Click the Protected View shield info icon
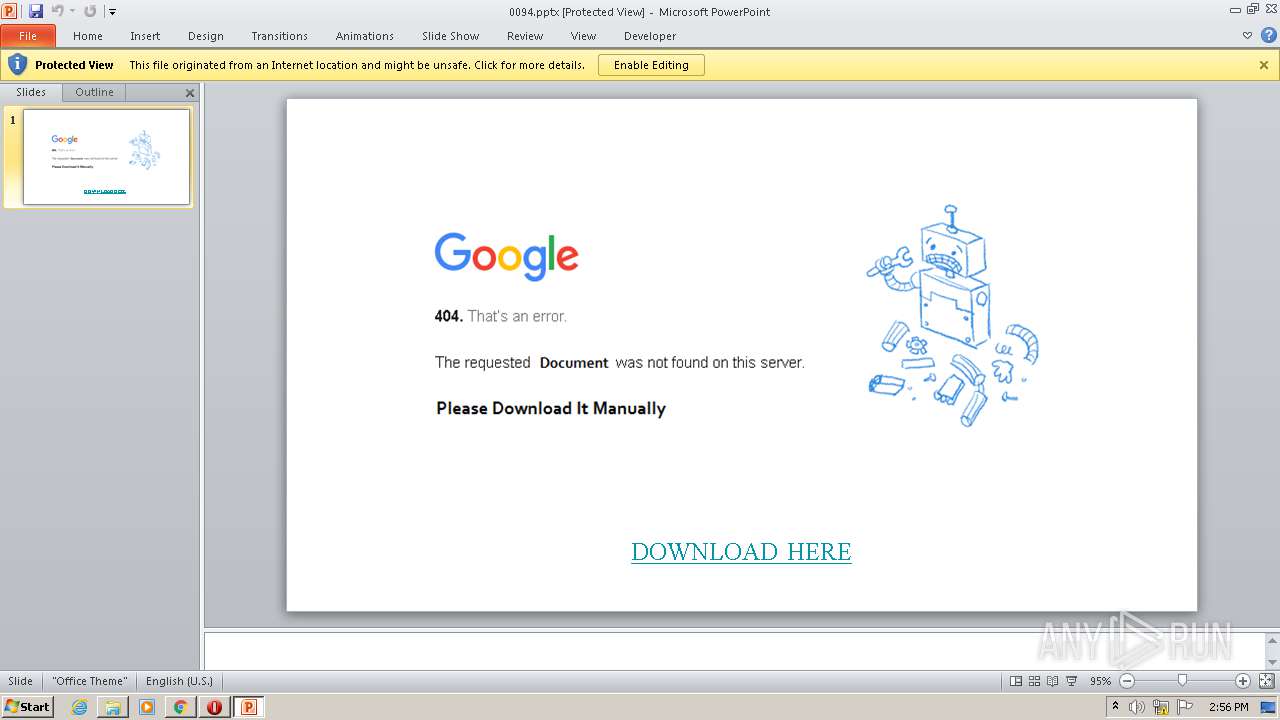Viewport: 1280px width, 720px height. pos(17,65)
